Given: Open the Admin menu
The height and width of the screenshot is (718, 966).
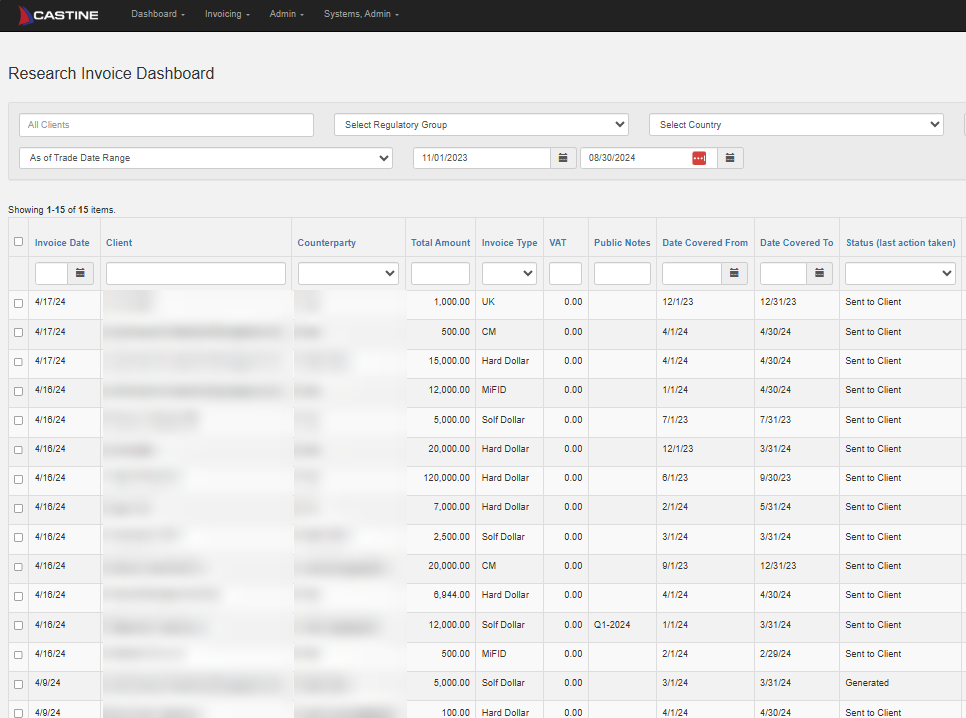Looking at the screenshot, I should [x=286, y=14].
